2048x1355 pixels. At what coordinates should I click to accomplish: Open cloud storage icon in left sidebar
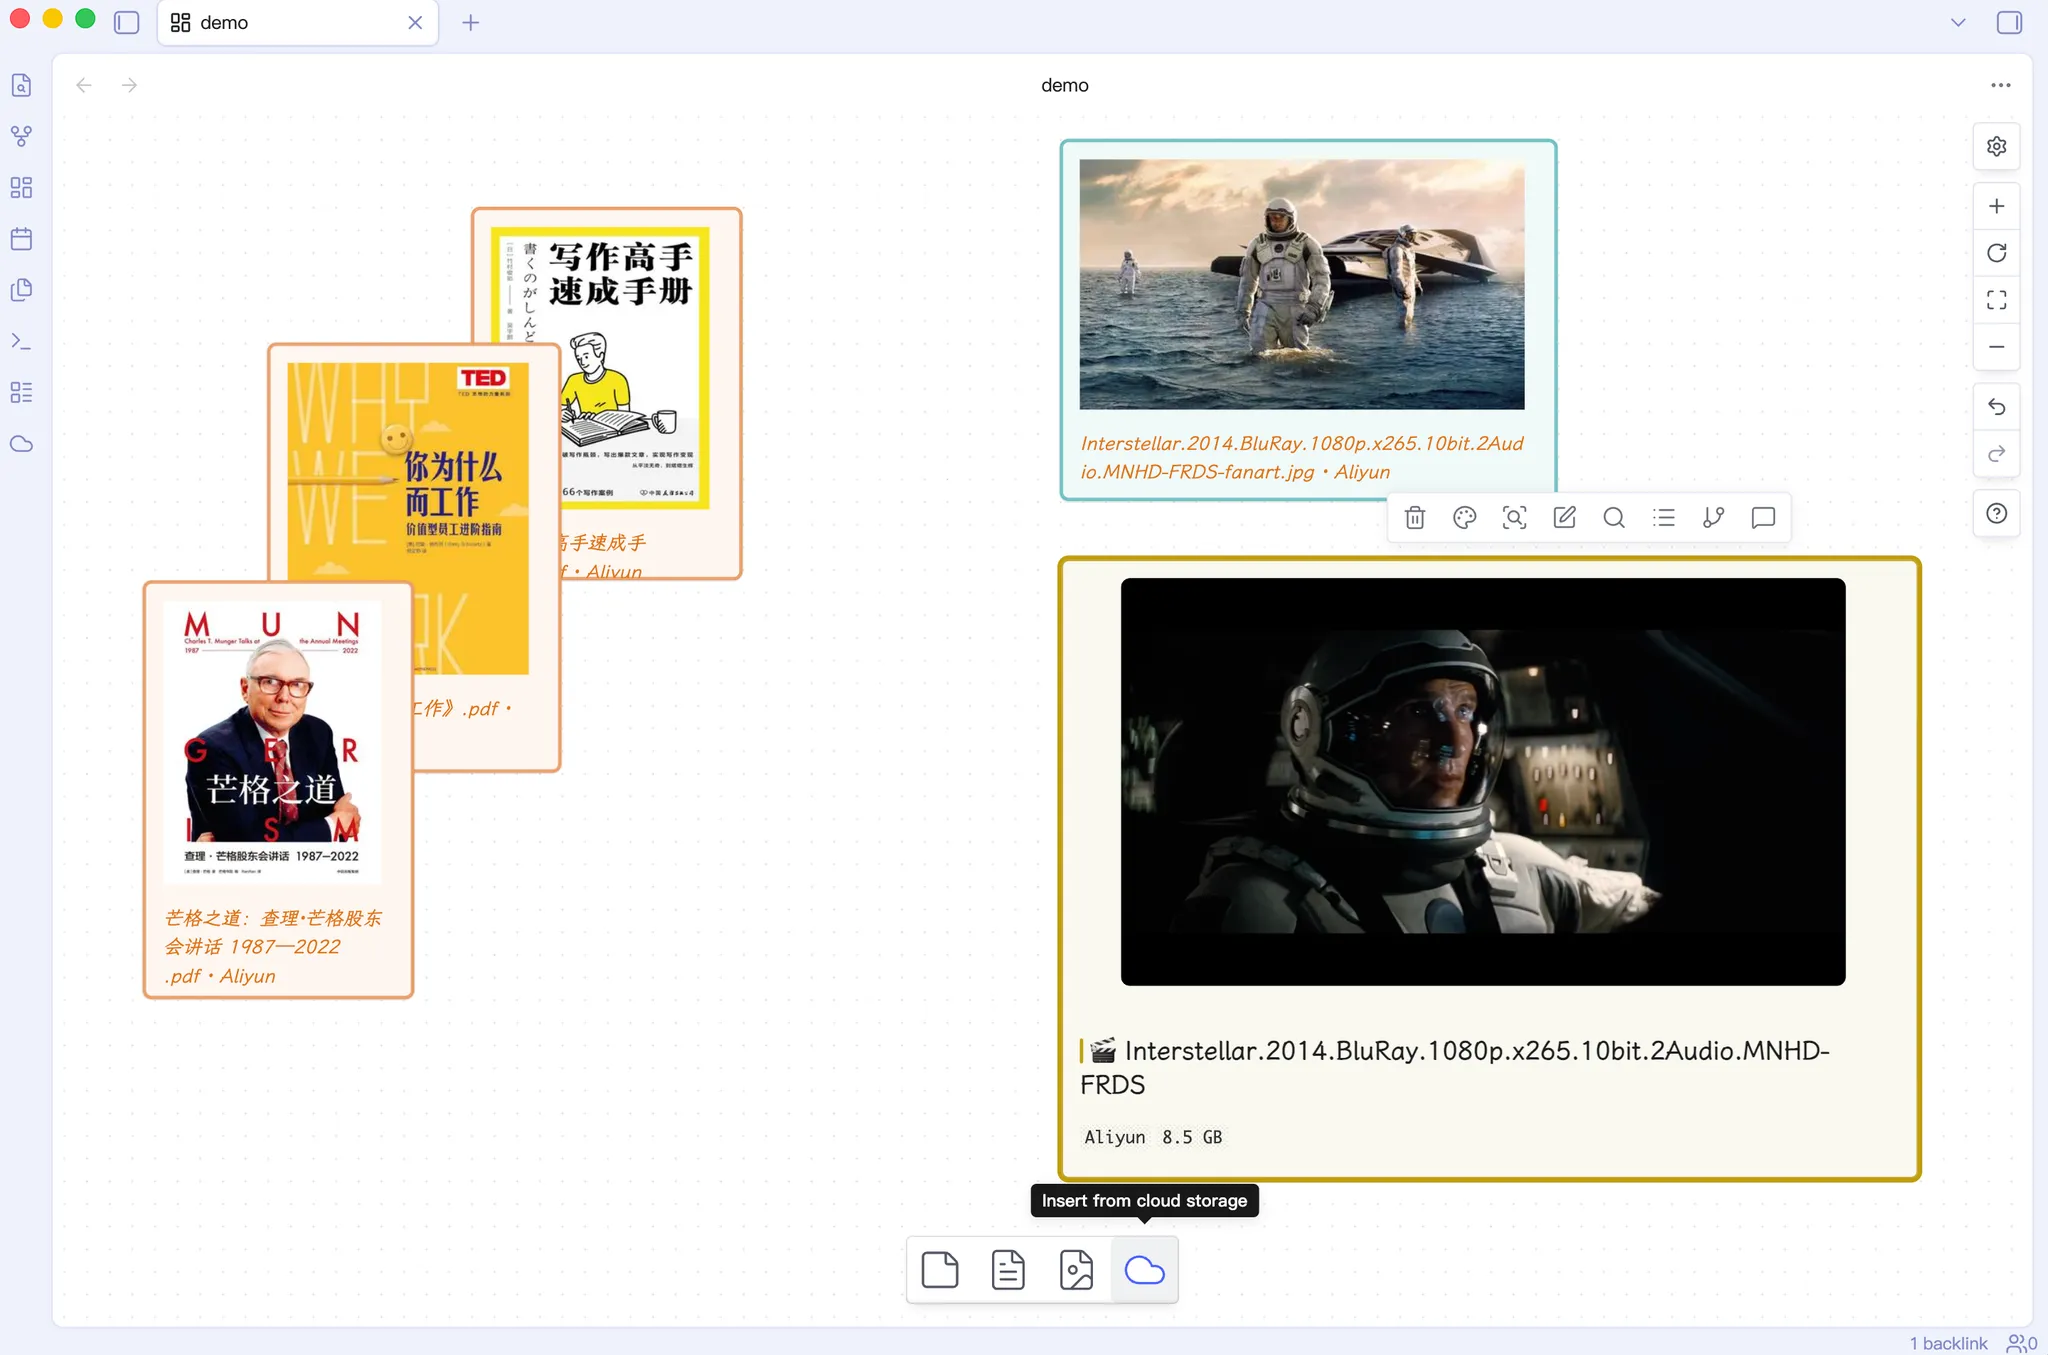21,444
